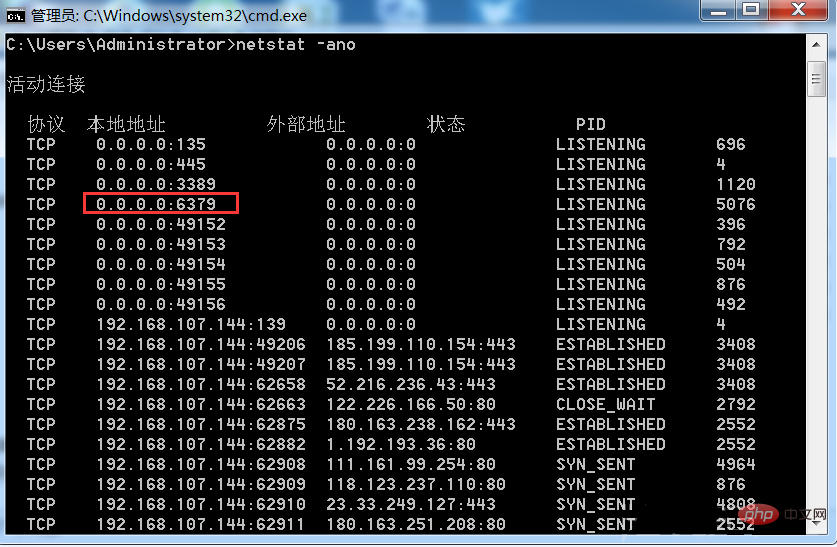Click PID value 396

731,224
